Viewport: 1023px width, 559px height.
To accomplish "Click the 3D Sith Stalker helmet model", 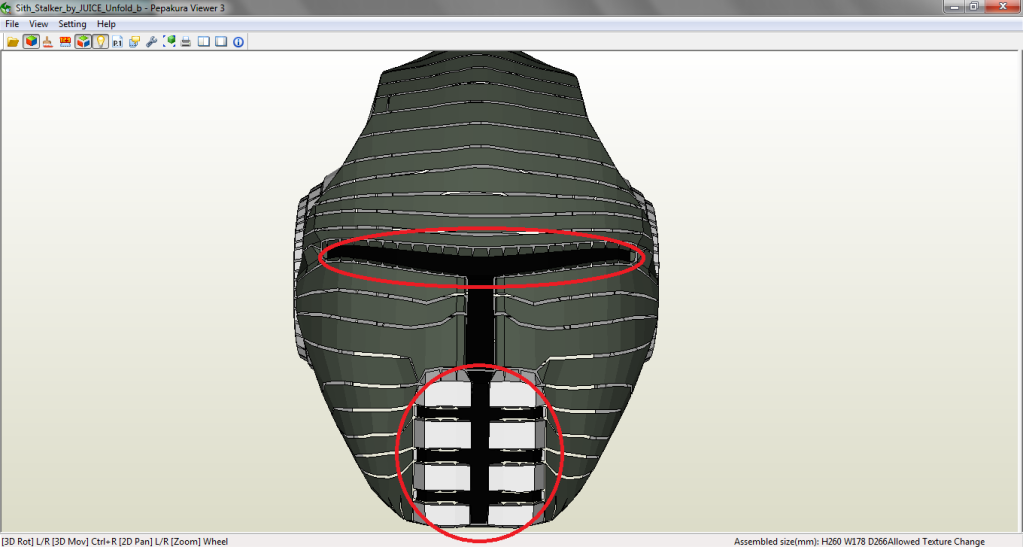I will point(477,287).
